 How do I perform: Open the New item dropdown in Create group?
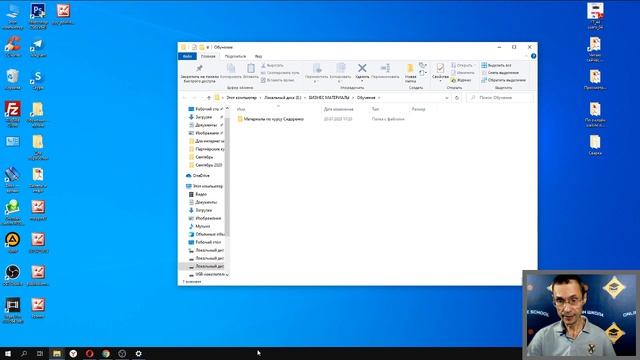423,65
